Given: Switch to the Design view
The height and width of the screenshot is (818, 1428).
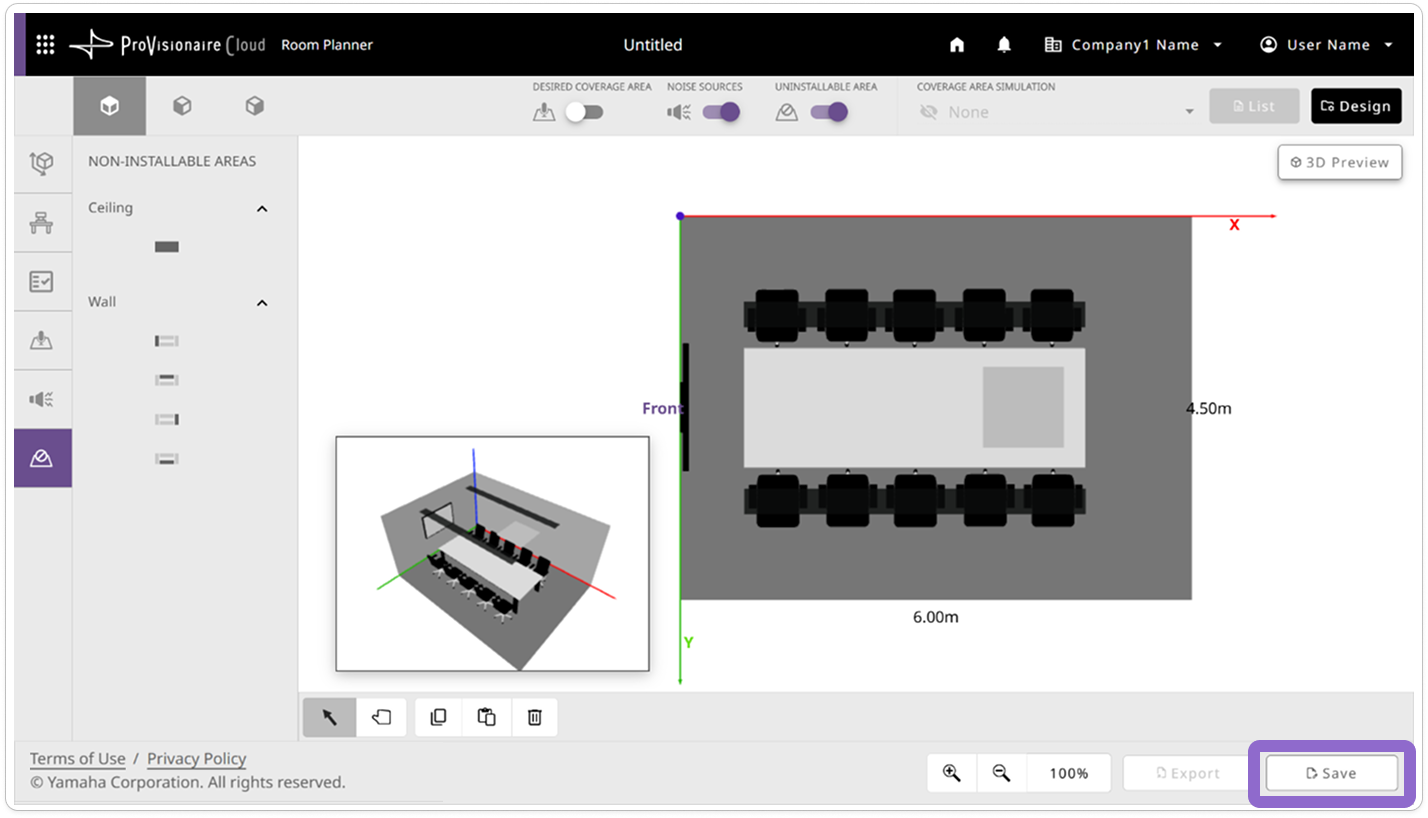Looking at the screenshot, I should (1356, 106).
